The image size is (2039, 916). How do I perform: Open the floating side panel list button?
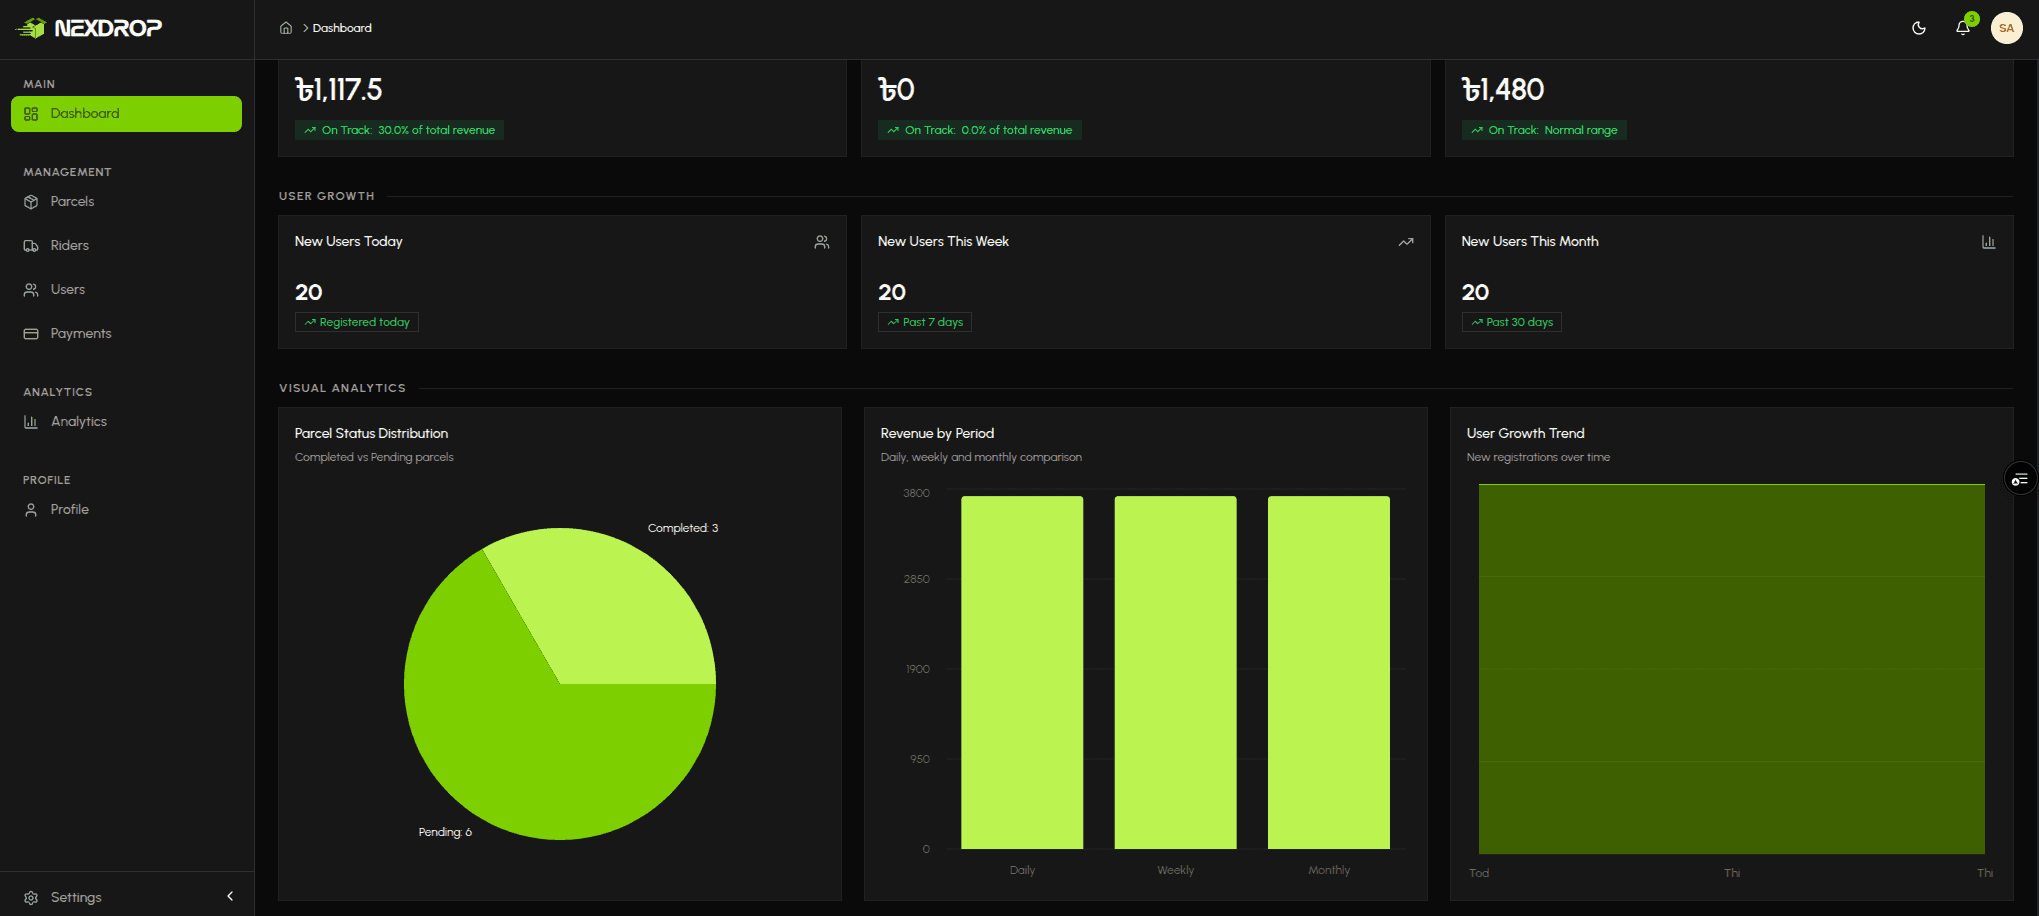click(2020, 479)
